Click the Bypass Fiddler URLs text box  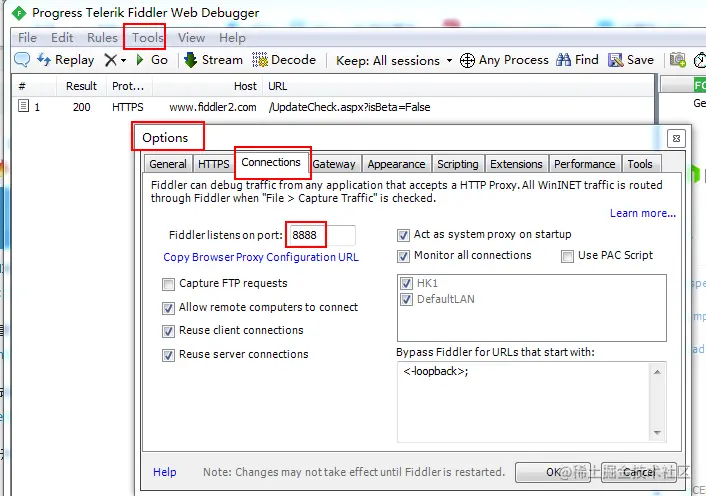tap(523, 402)
